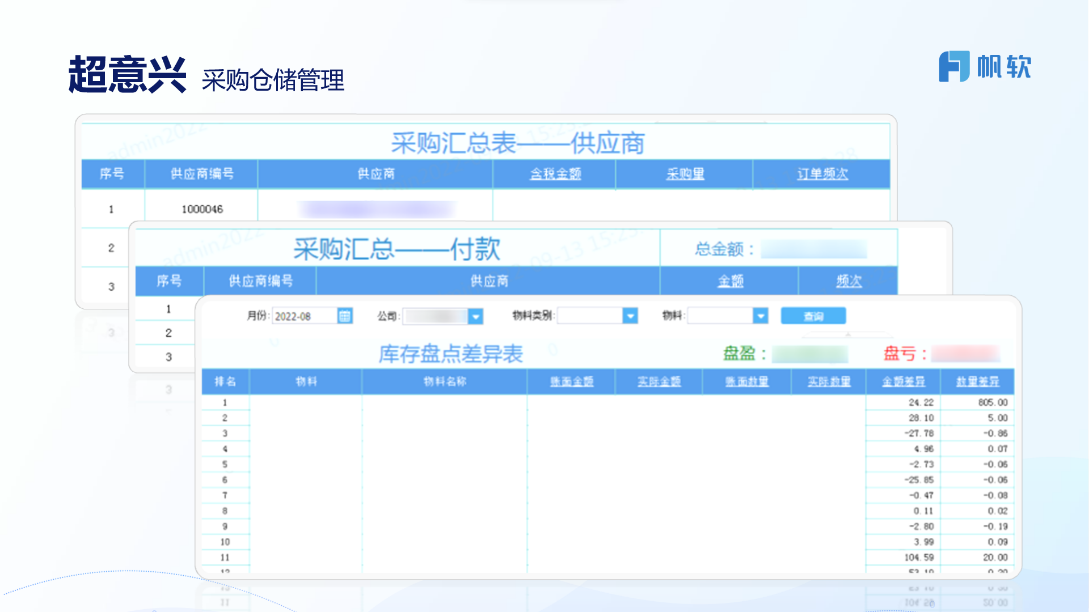Click the red 盘亏 label

pyautogui.click(x=905, y=354)
